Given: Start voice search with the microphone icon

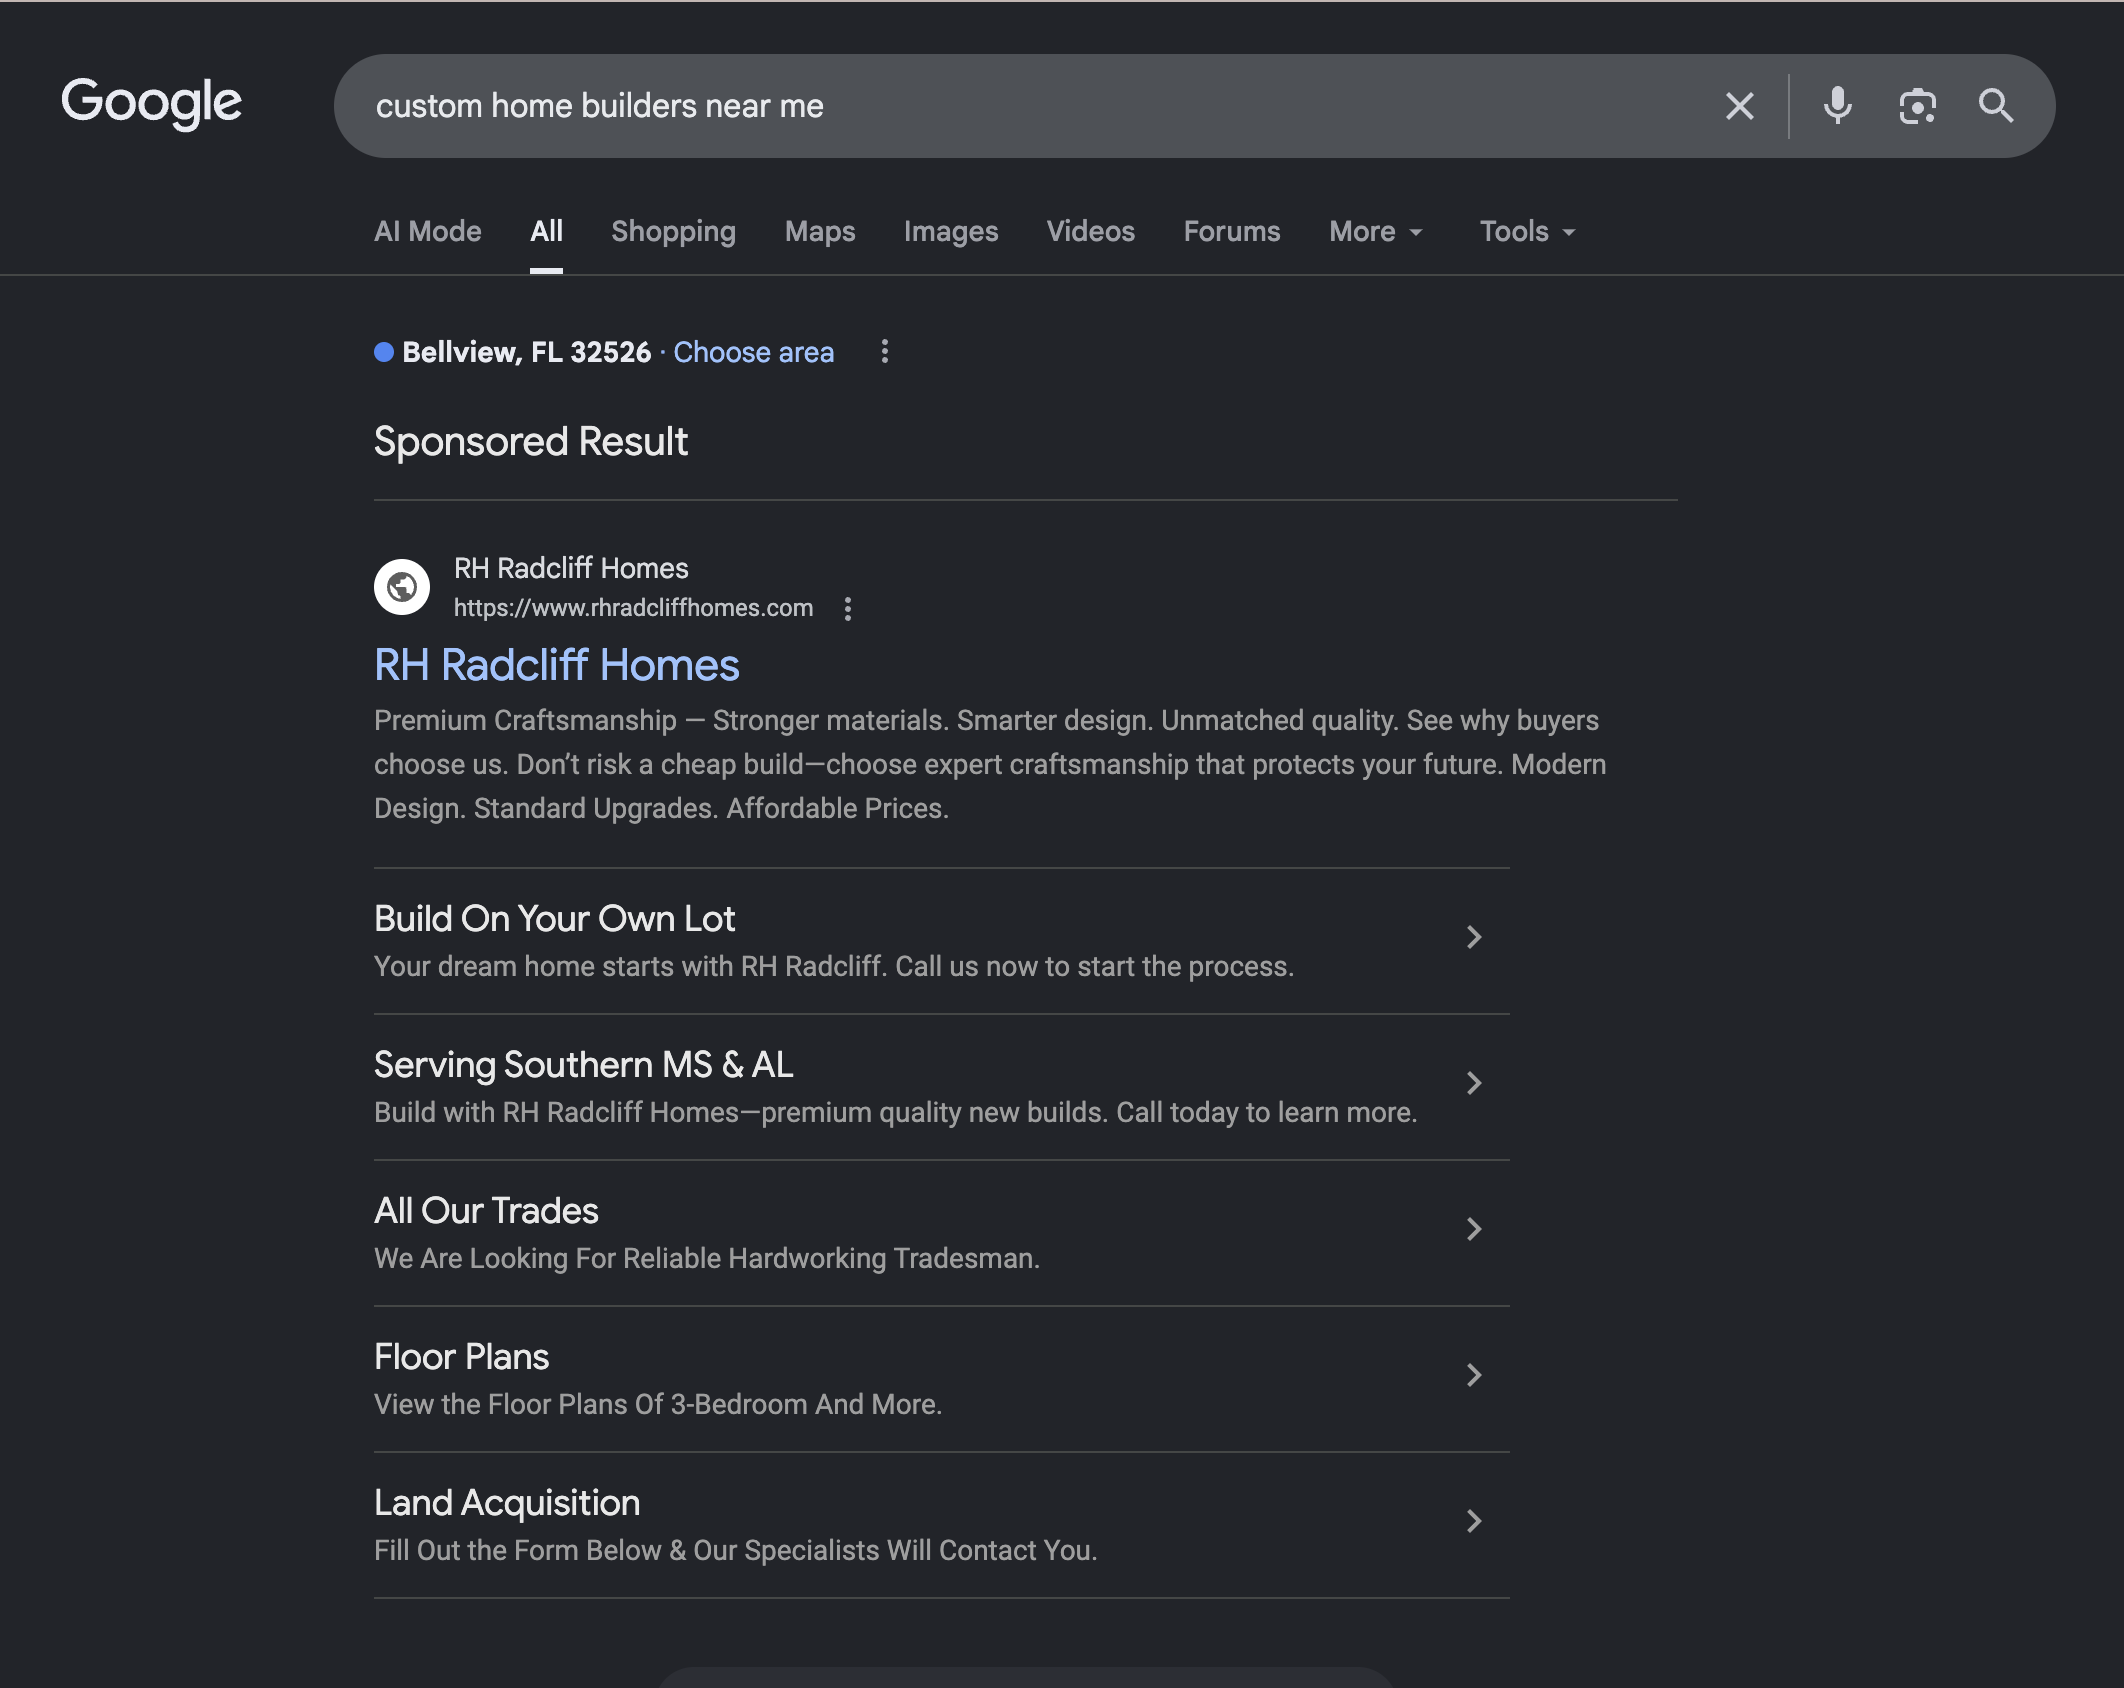Looking at the screenshot, I should pyautogui.click(x=1837, y=106).
